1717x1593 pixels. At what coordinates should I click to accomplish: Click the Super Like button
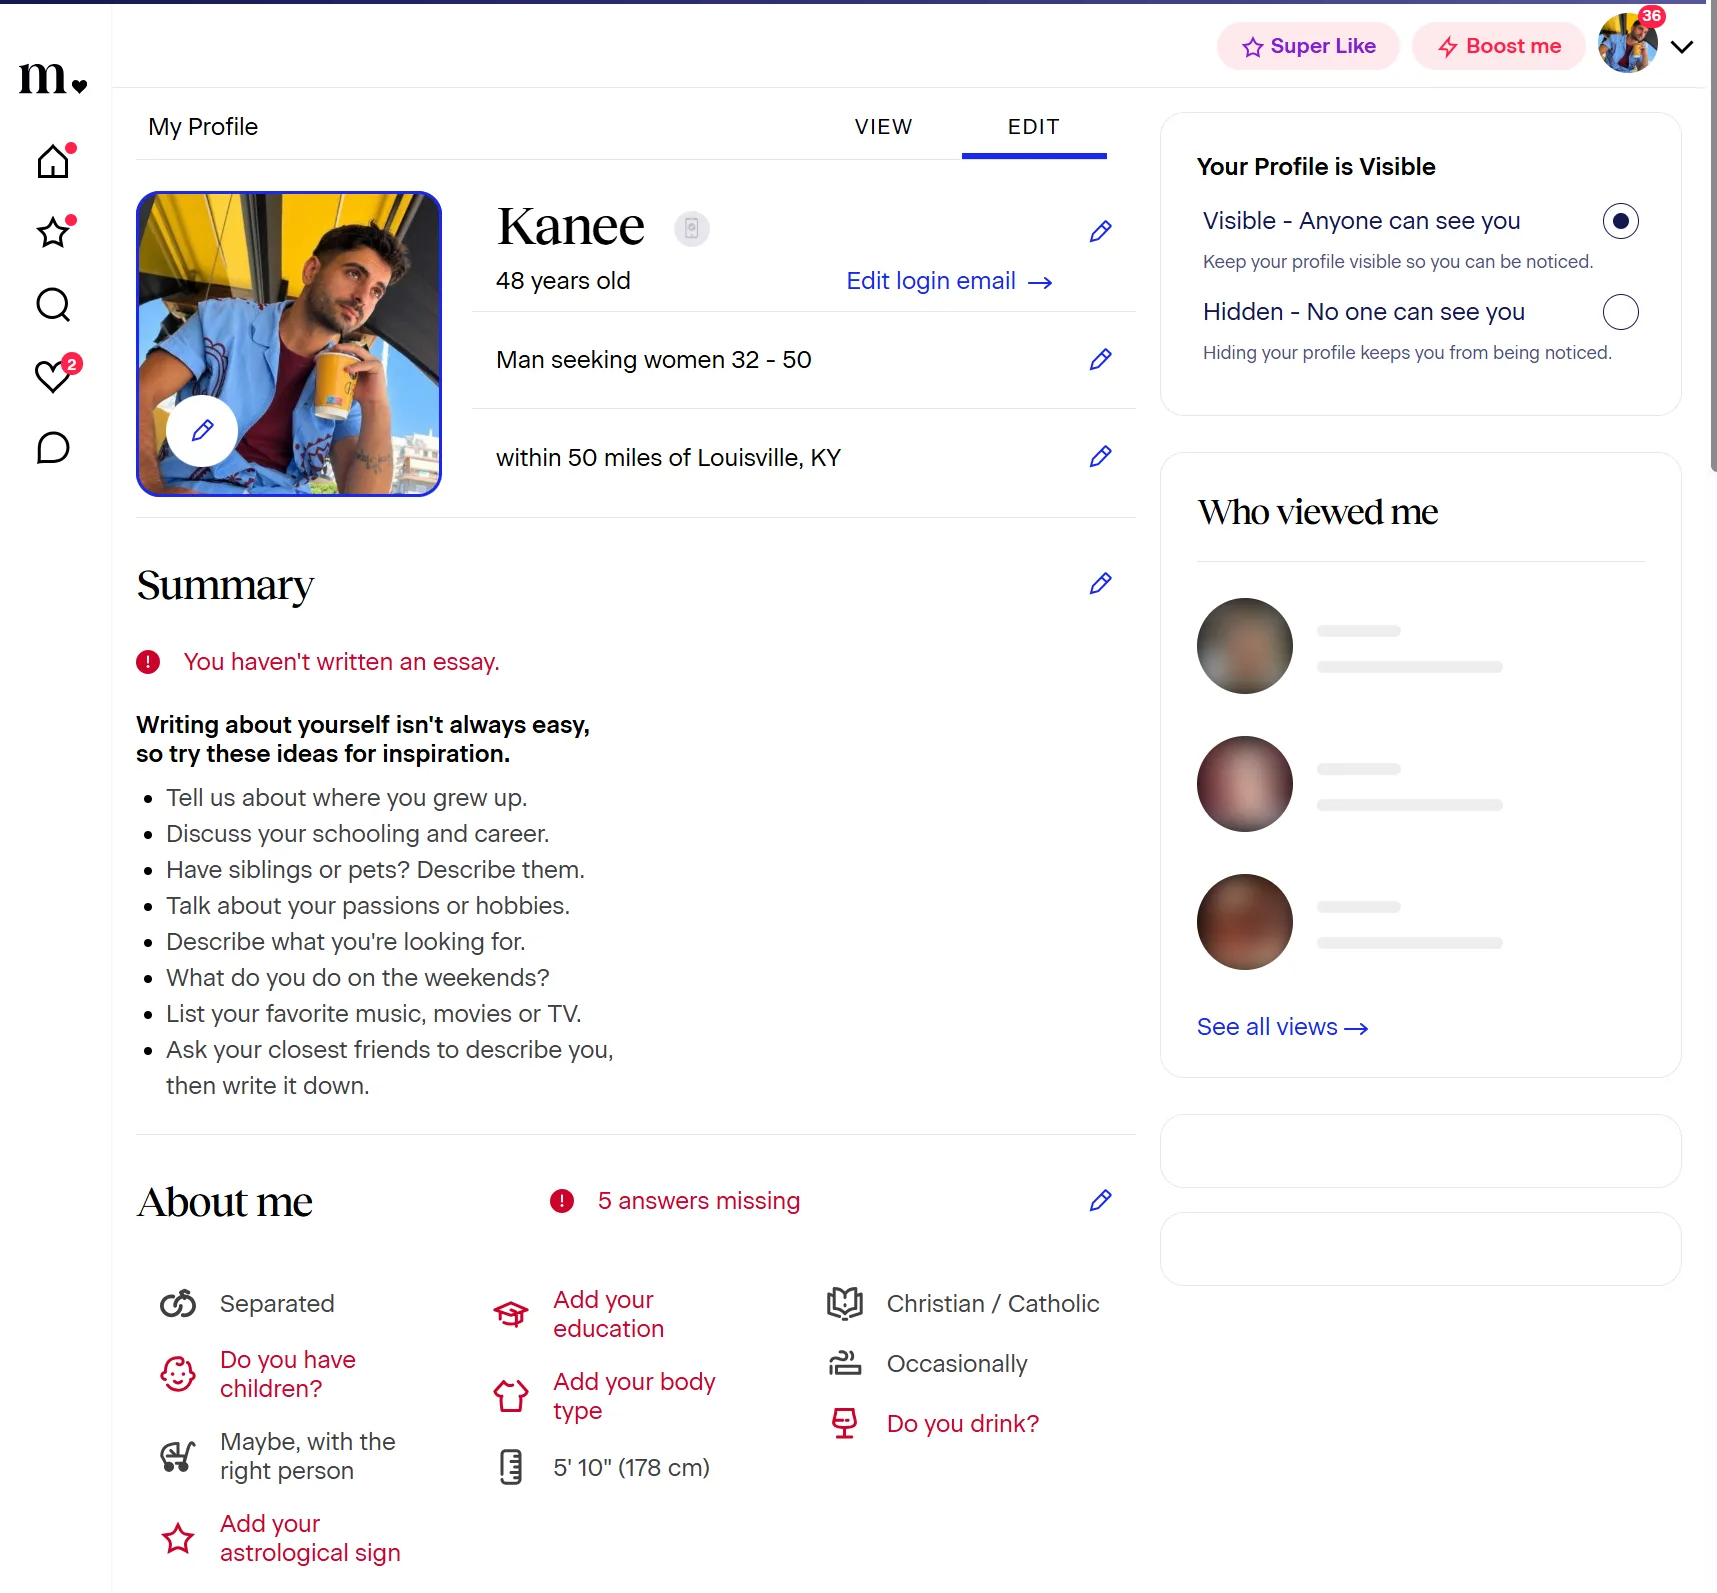tap(1308, 46)
